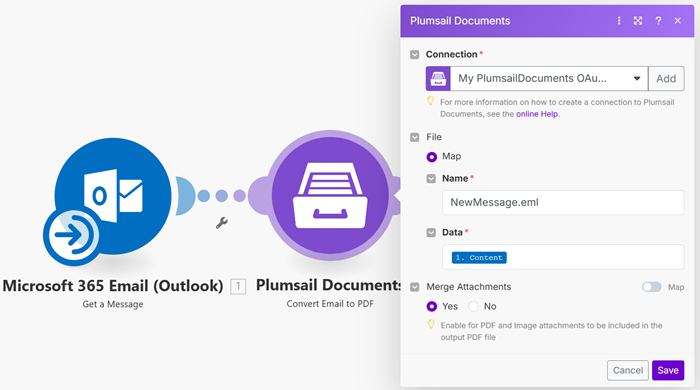
Task: Select Yes for Merge Attachments
Action: (x=432, y=307)
